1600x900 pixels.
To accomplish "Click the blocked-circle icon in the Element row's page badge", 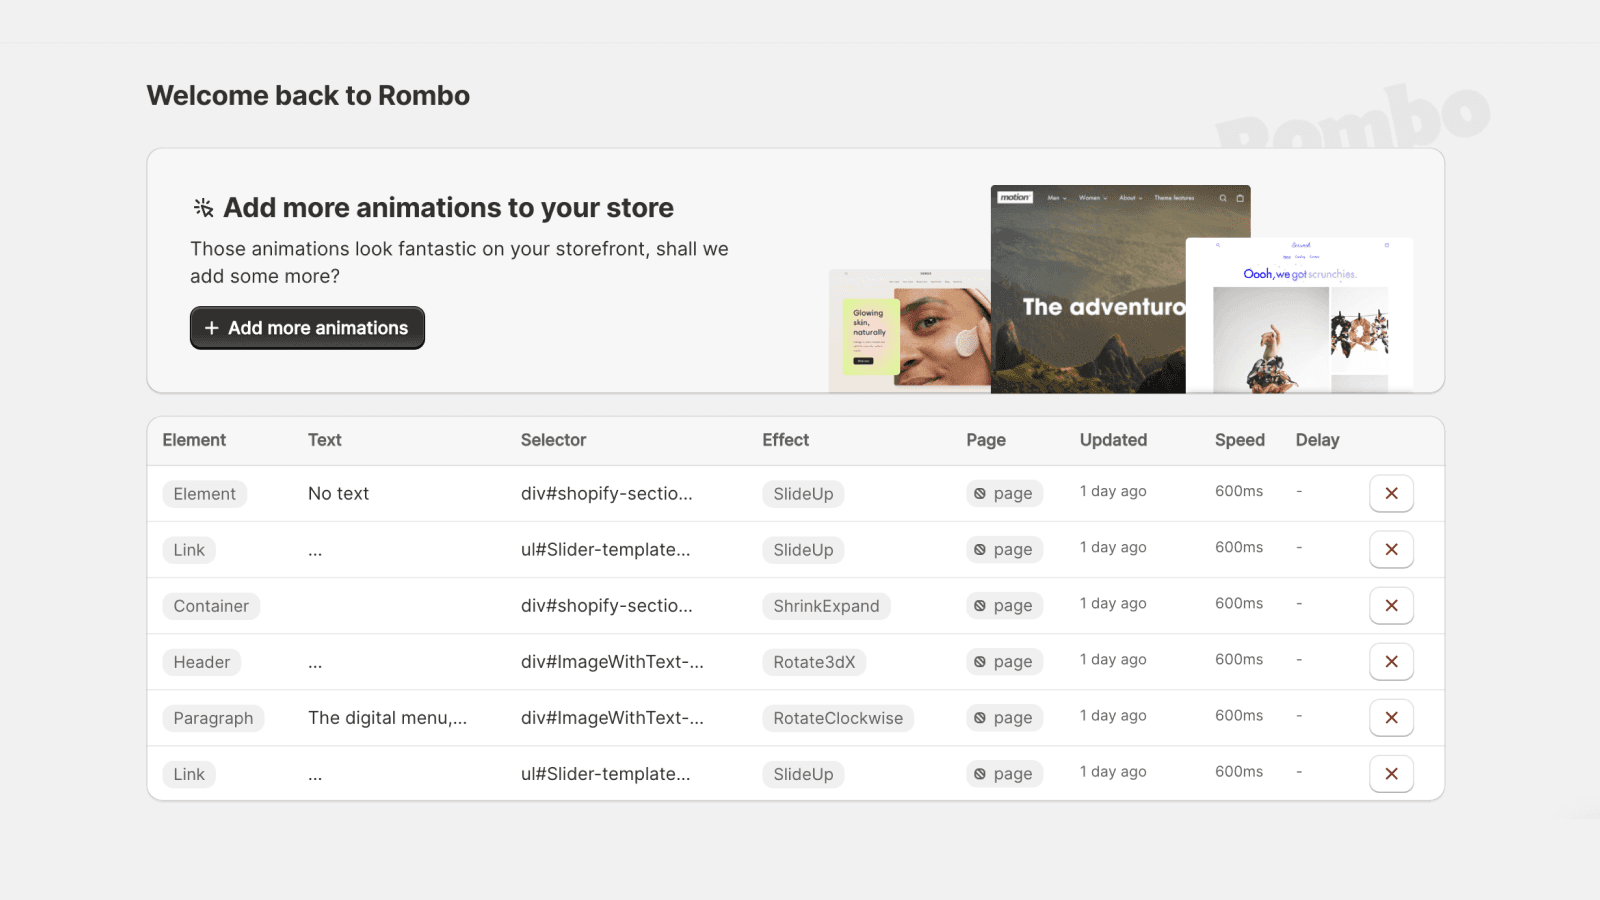I will pyautogui.click(x=981, y=493).
